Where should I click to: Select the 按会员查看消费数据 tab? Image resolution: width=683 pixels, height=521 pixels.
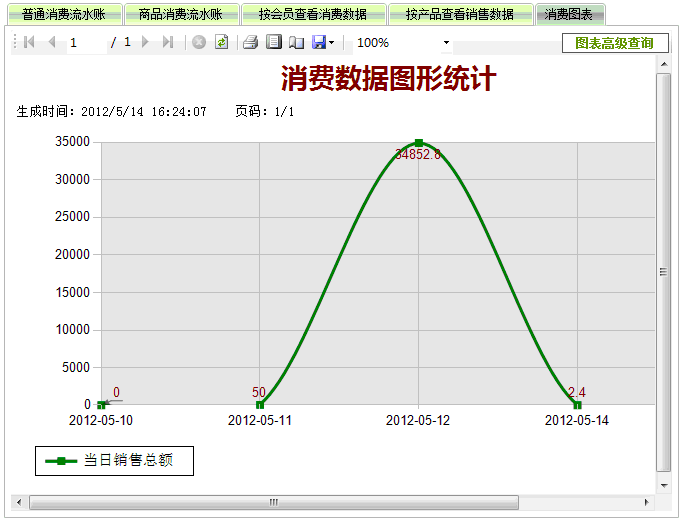click(312, 14)
